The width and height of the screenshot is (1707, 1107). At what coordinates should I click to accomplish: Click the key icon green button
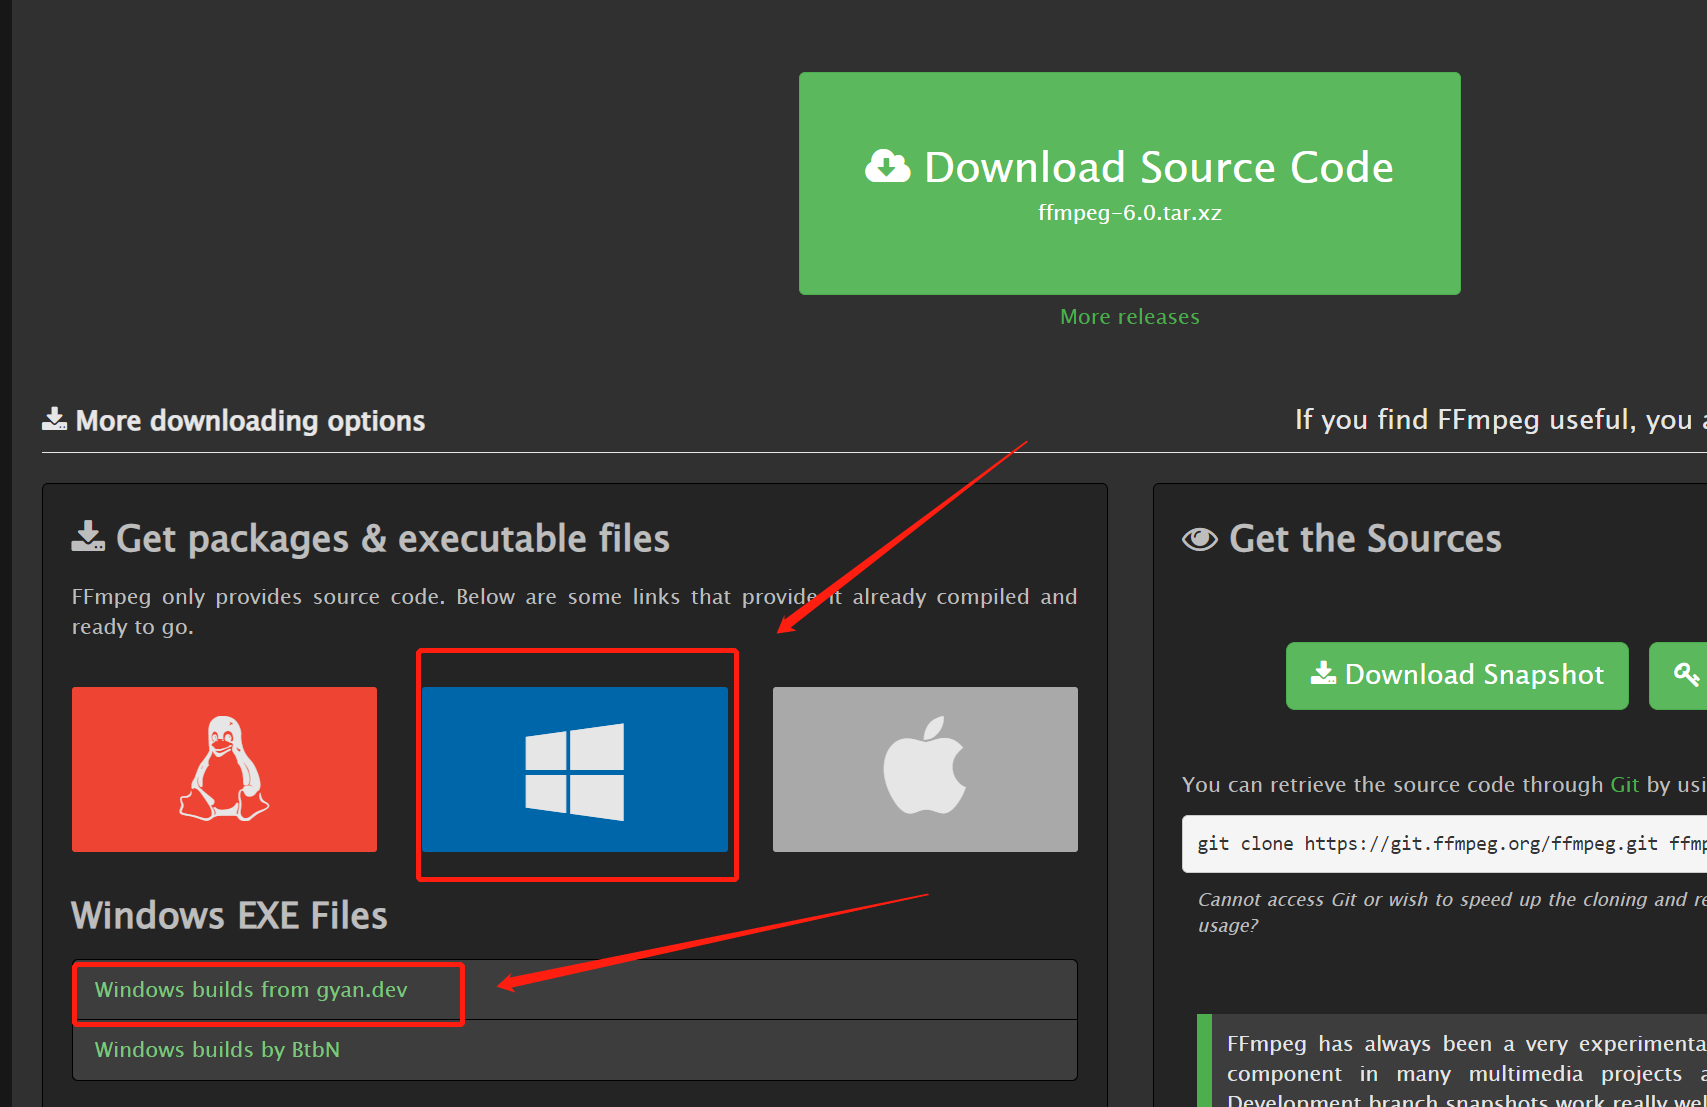pyautogui.click(x=1680, y=676)
